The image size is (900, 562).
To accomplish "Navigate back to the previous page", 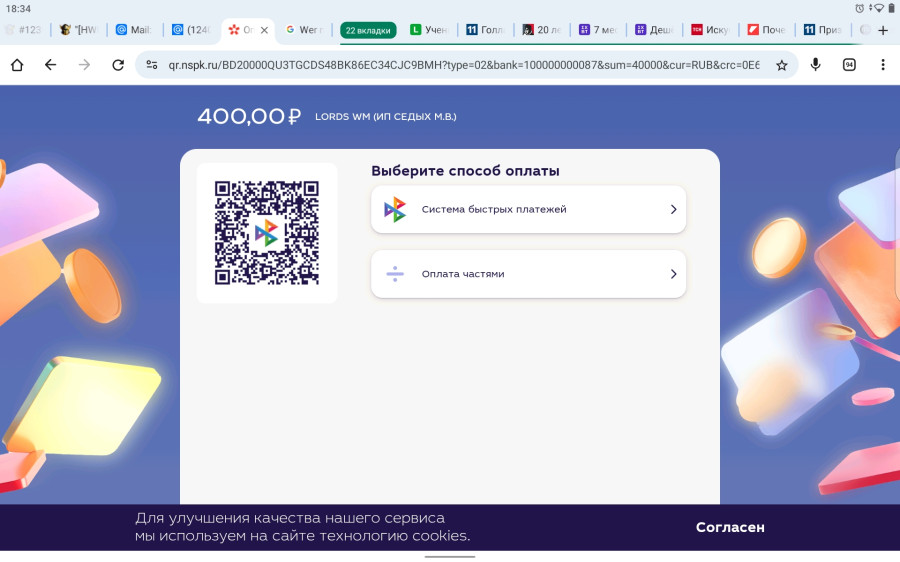I will point(51,65).
